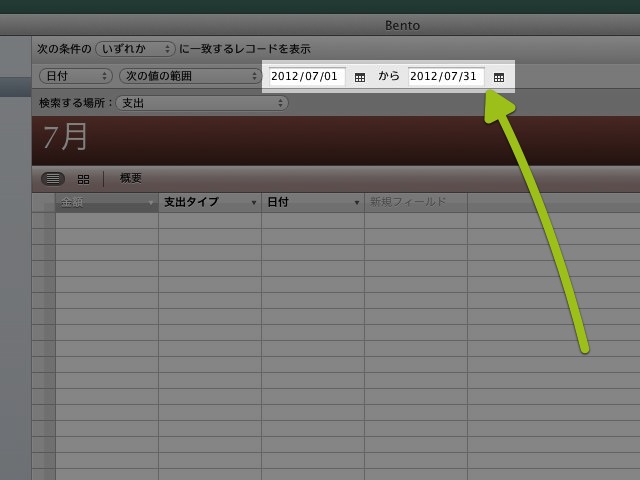Screen dimensions: 640x480
Task: Switch to table list view icon
Action: coord(53,178)
